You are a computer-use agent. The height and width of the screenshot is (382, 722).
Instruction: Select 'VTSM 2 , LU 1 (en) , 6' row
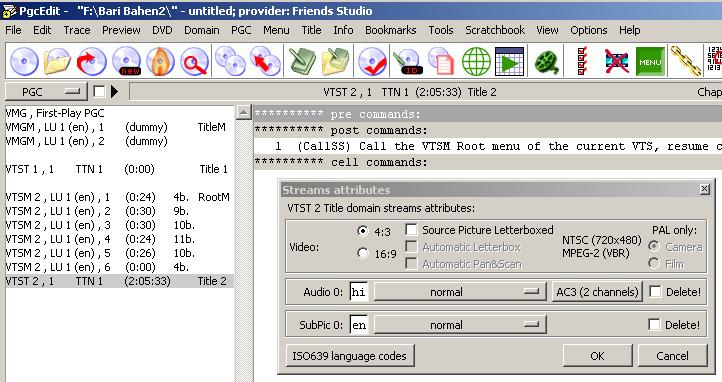120,267
